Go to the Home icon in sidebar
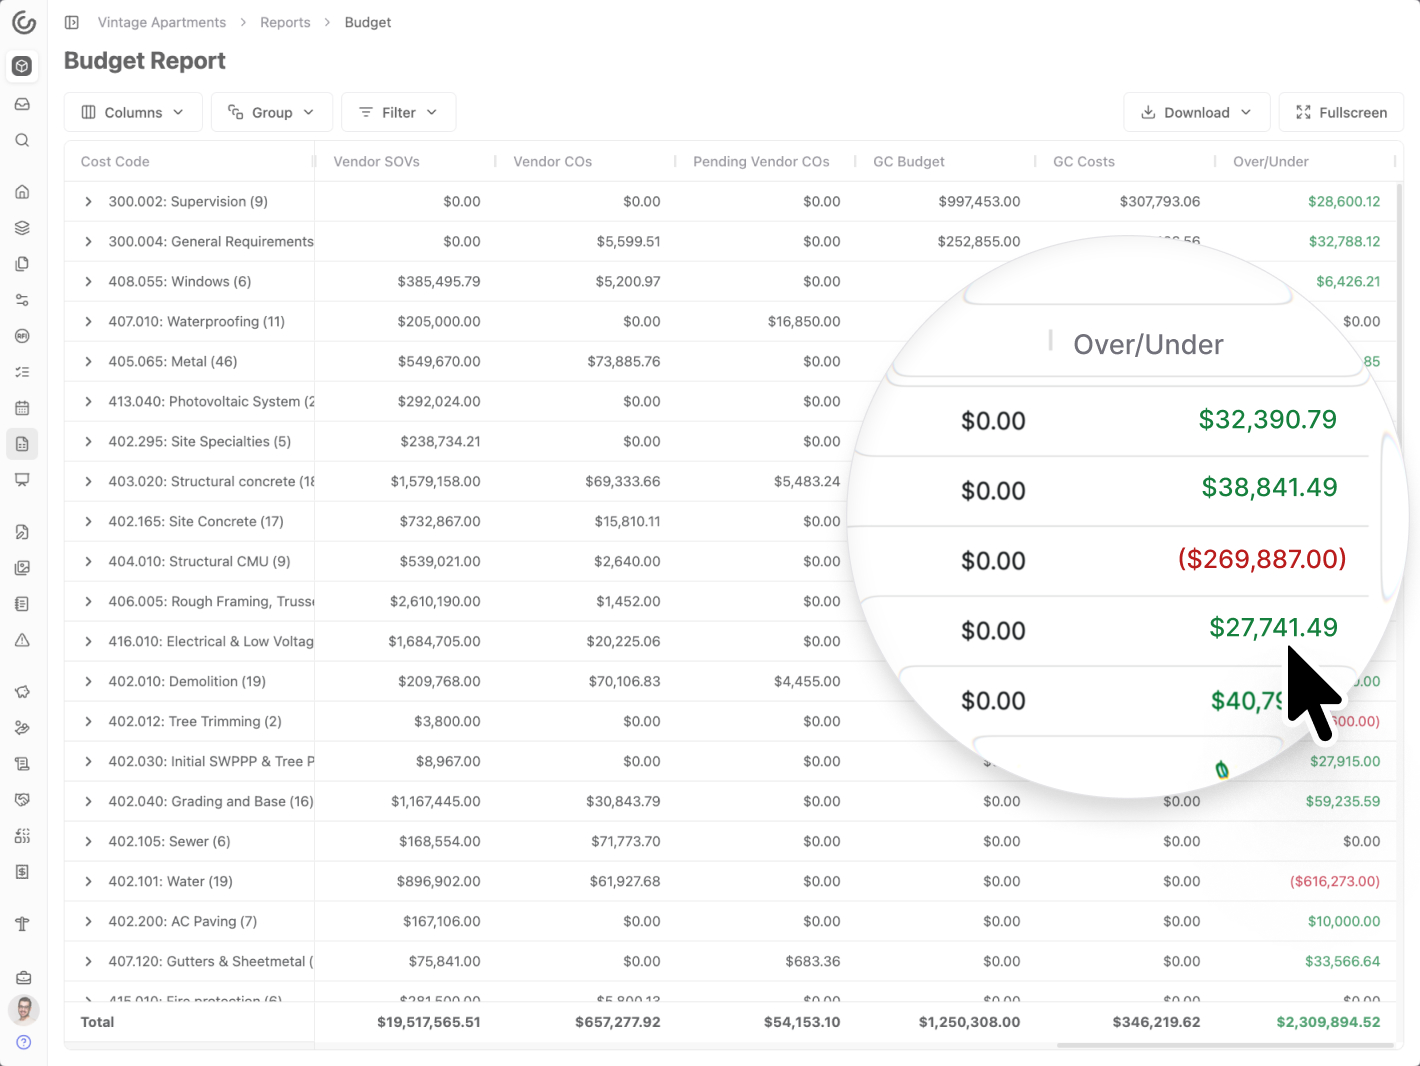This screenshot has width=1420, height=1066. coord(22,192)
